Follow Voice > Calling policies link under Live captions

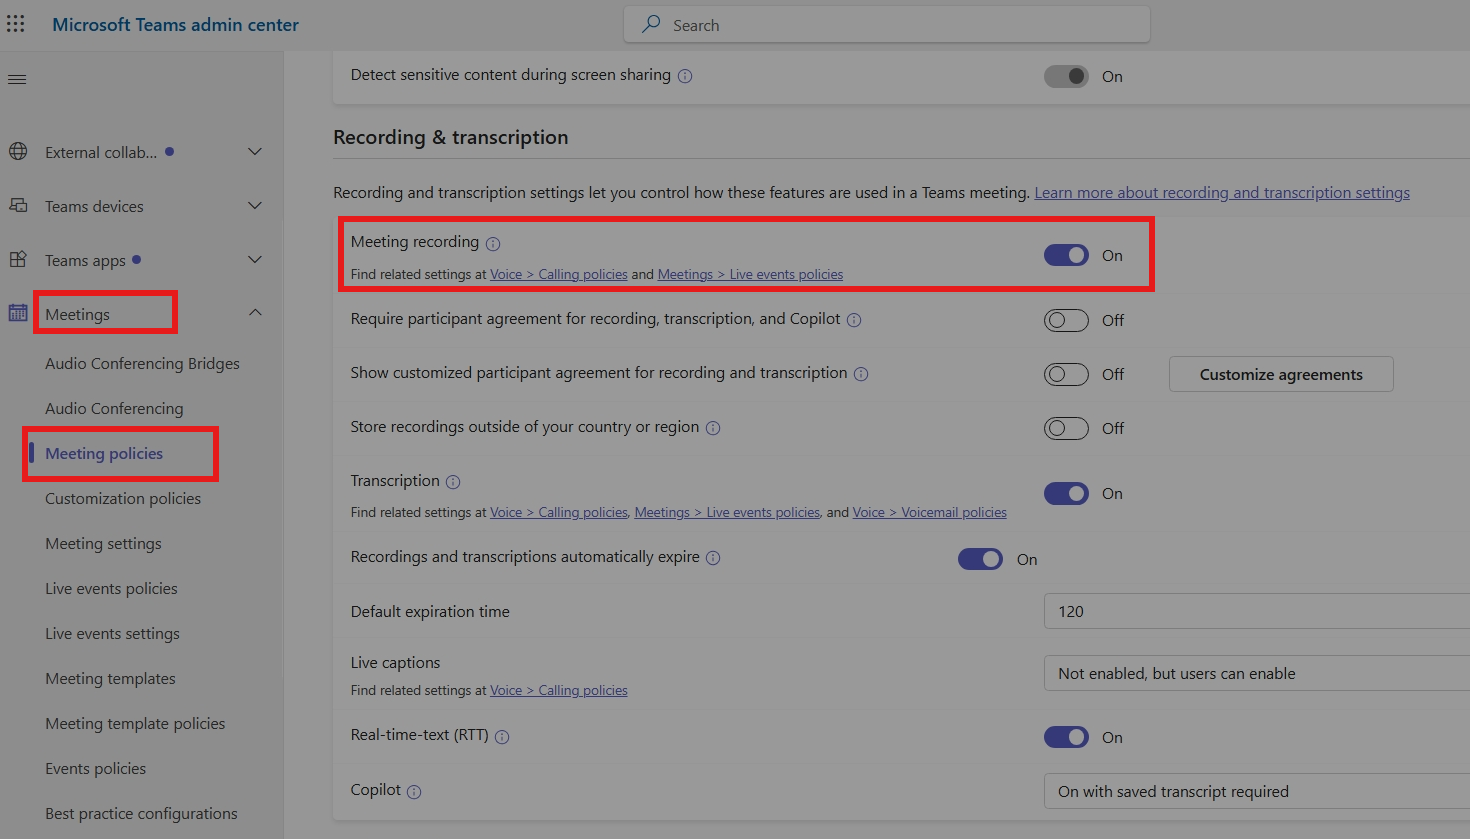[x=559, y=690]
